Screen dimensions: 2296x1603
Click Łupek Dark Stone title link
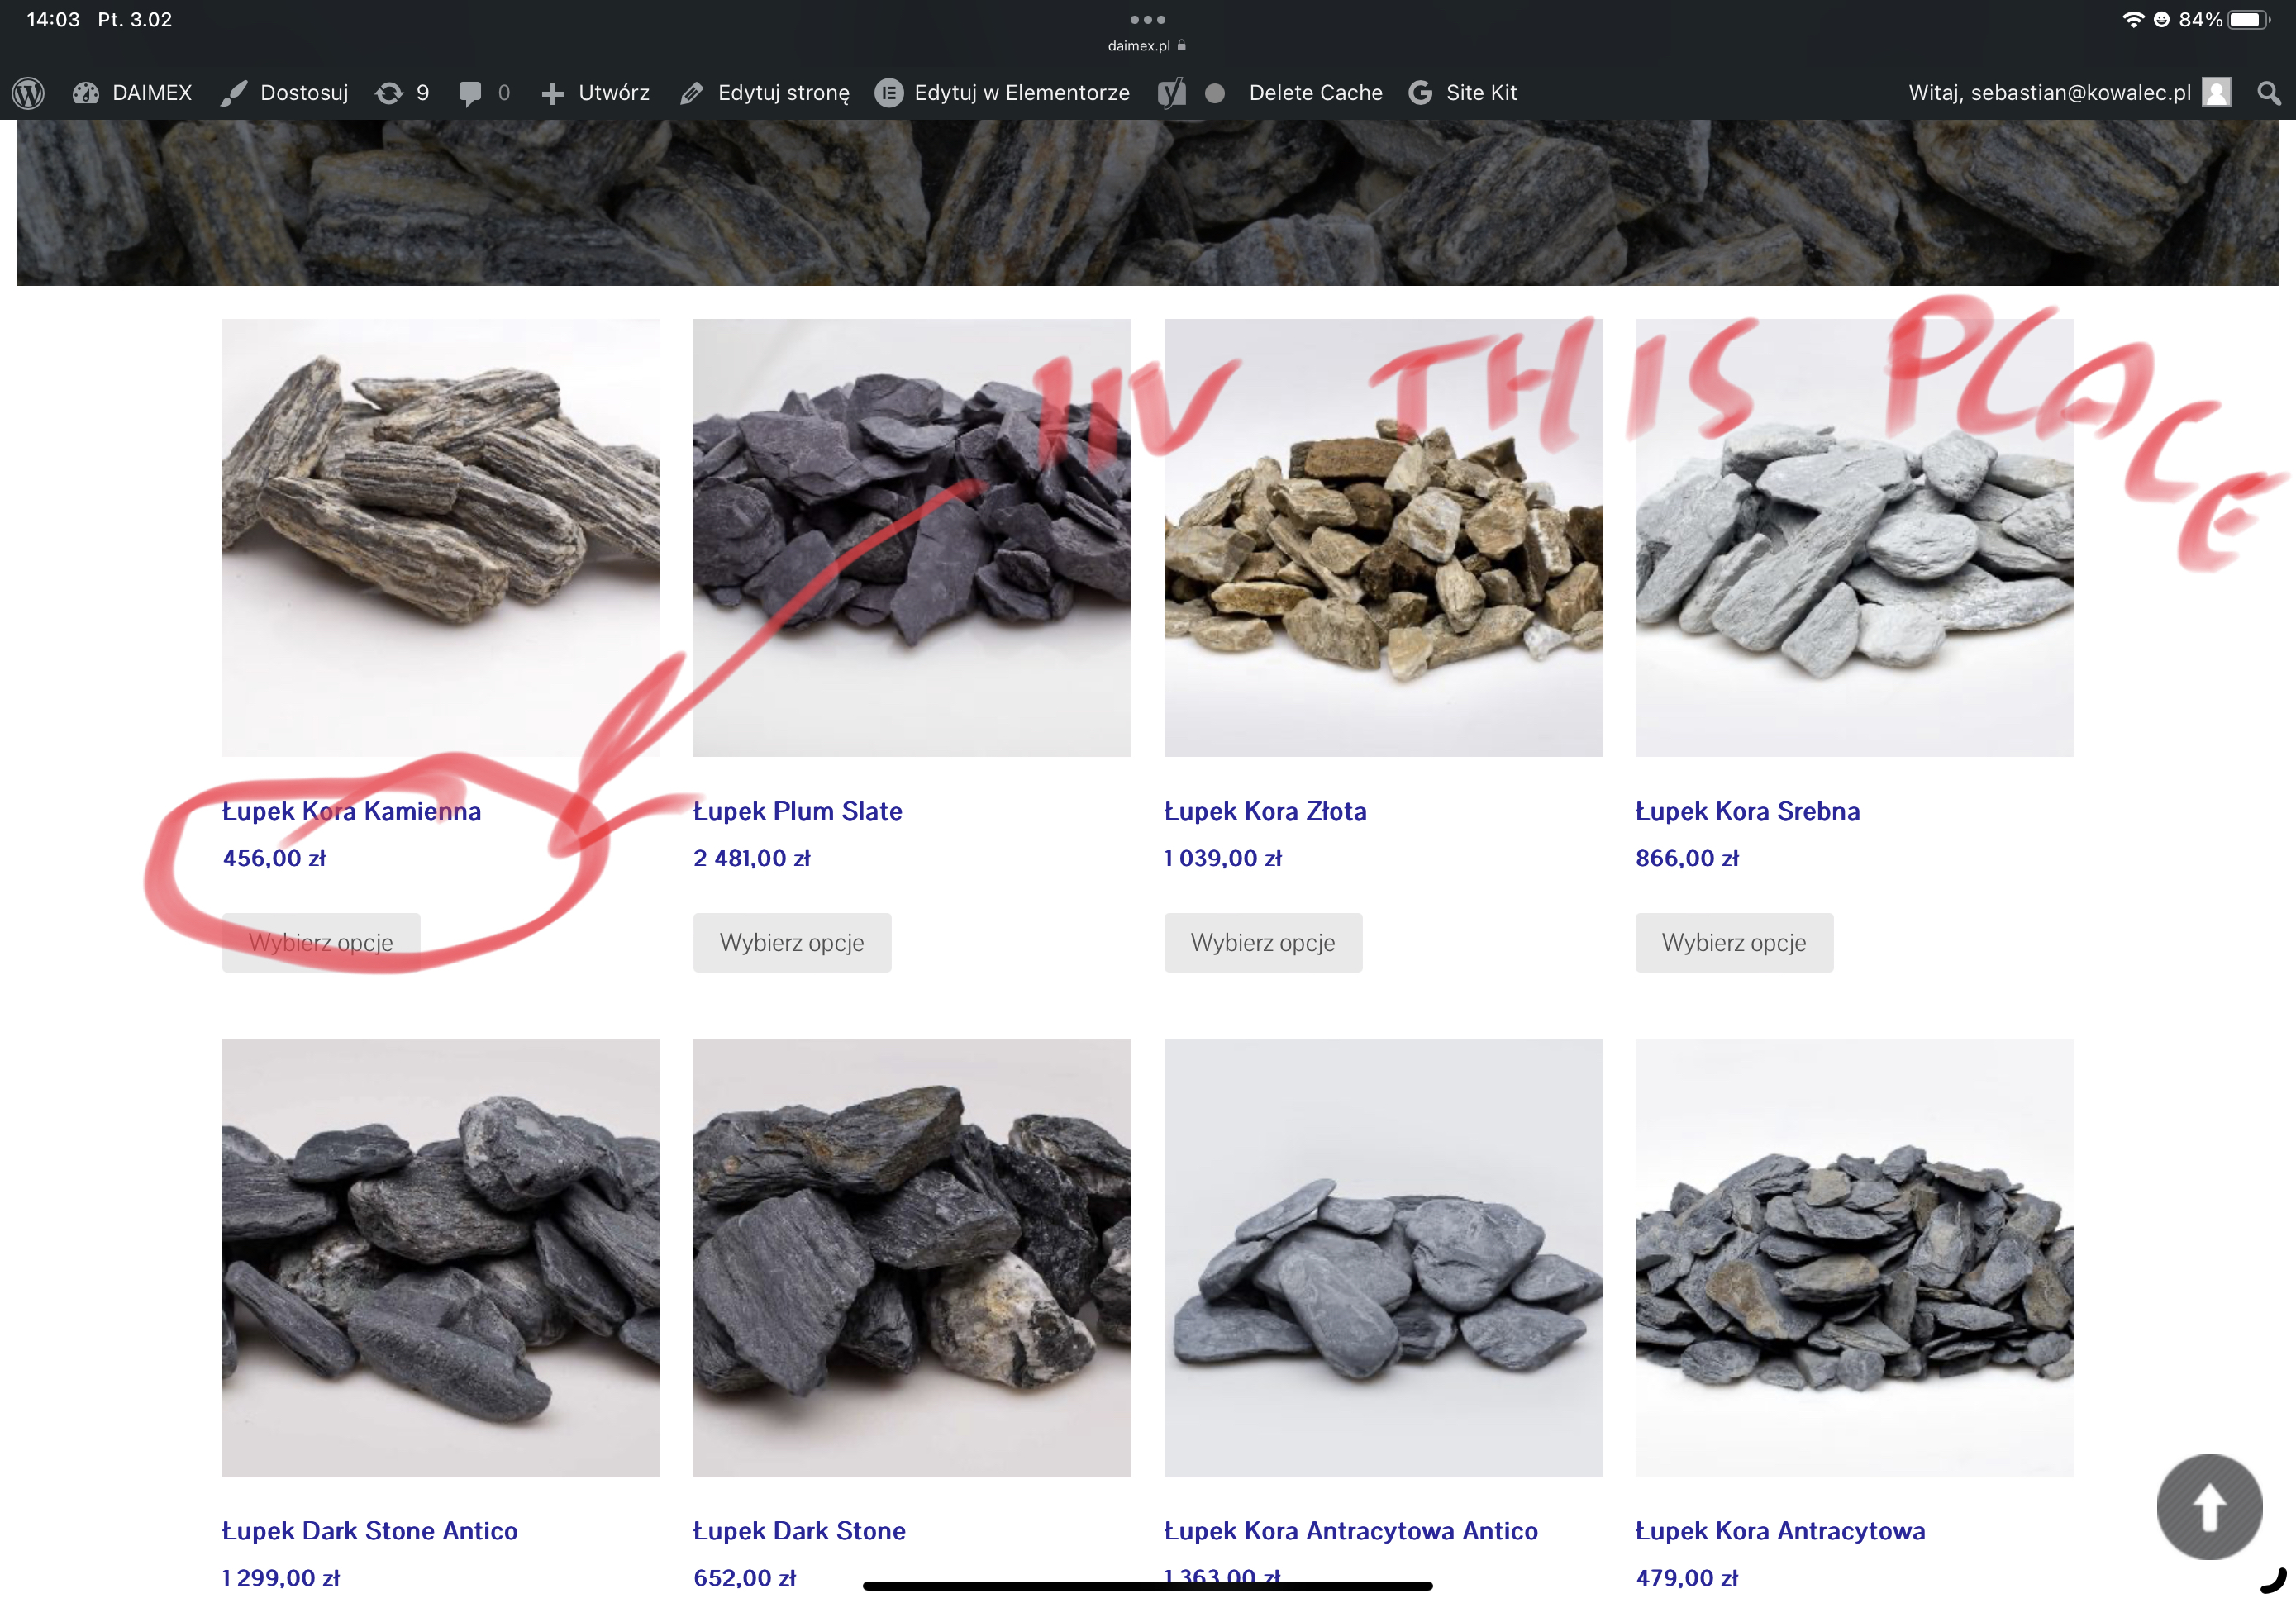(799, 1531)
